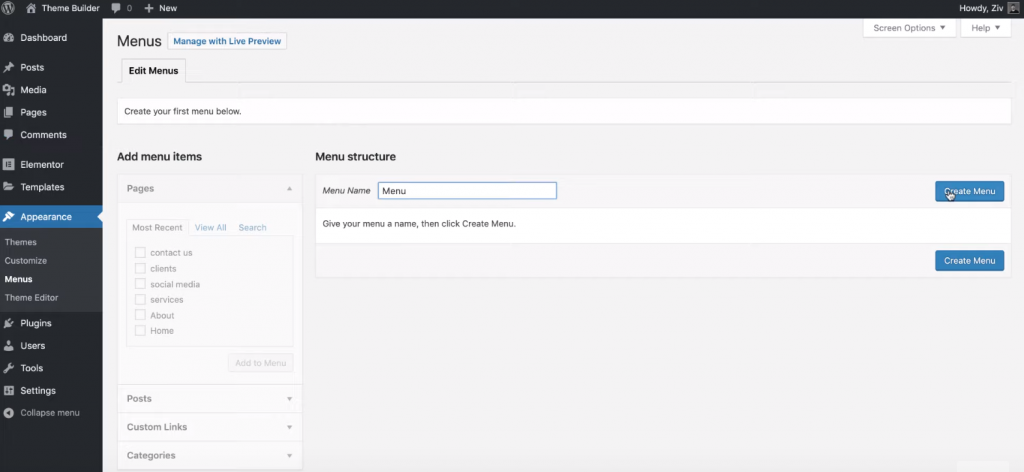Screen dimensions: 1024x472
Task: Check the 'contact us' page checkbox
Action: coord(140,253)
